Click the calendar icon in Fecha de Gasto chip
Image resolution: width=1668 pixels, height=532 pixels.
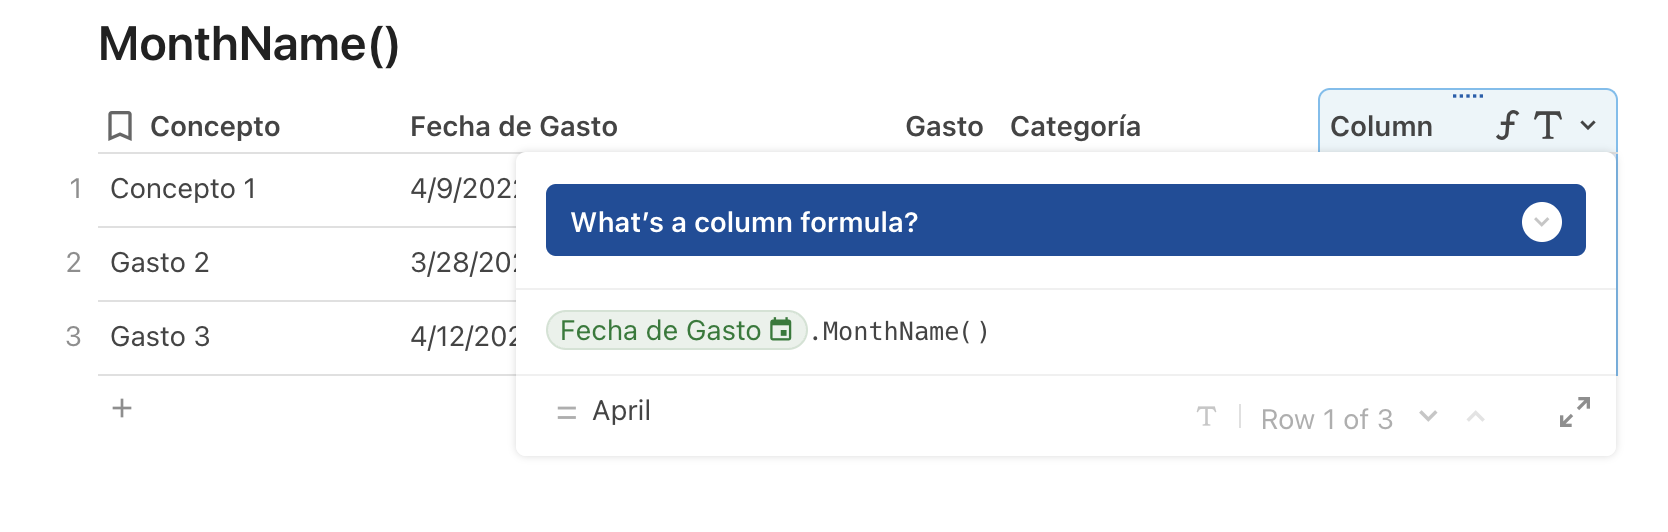(x=781, y=330)
